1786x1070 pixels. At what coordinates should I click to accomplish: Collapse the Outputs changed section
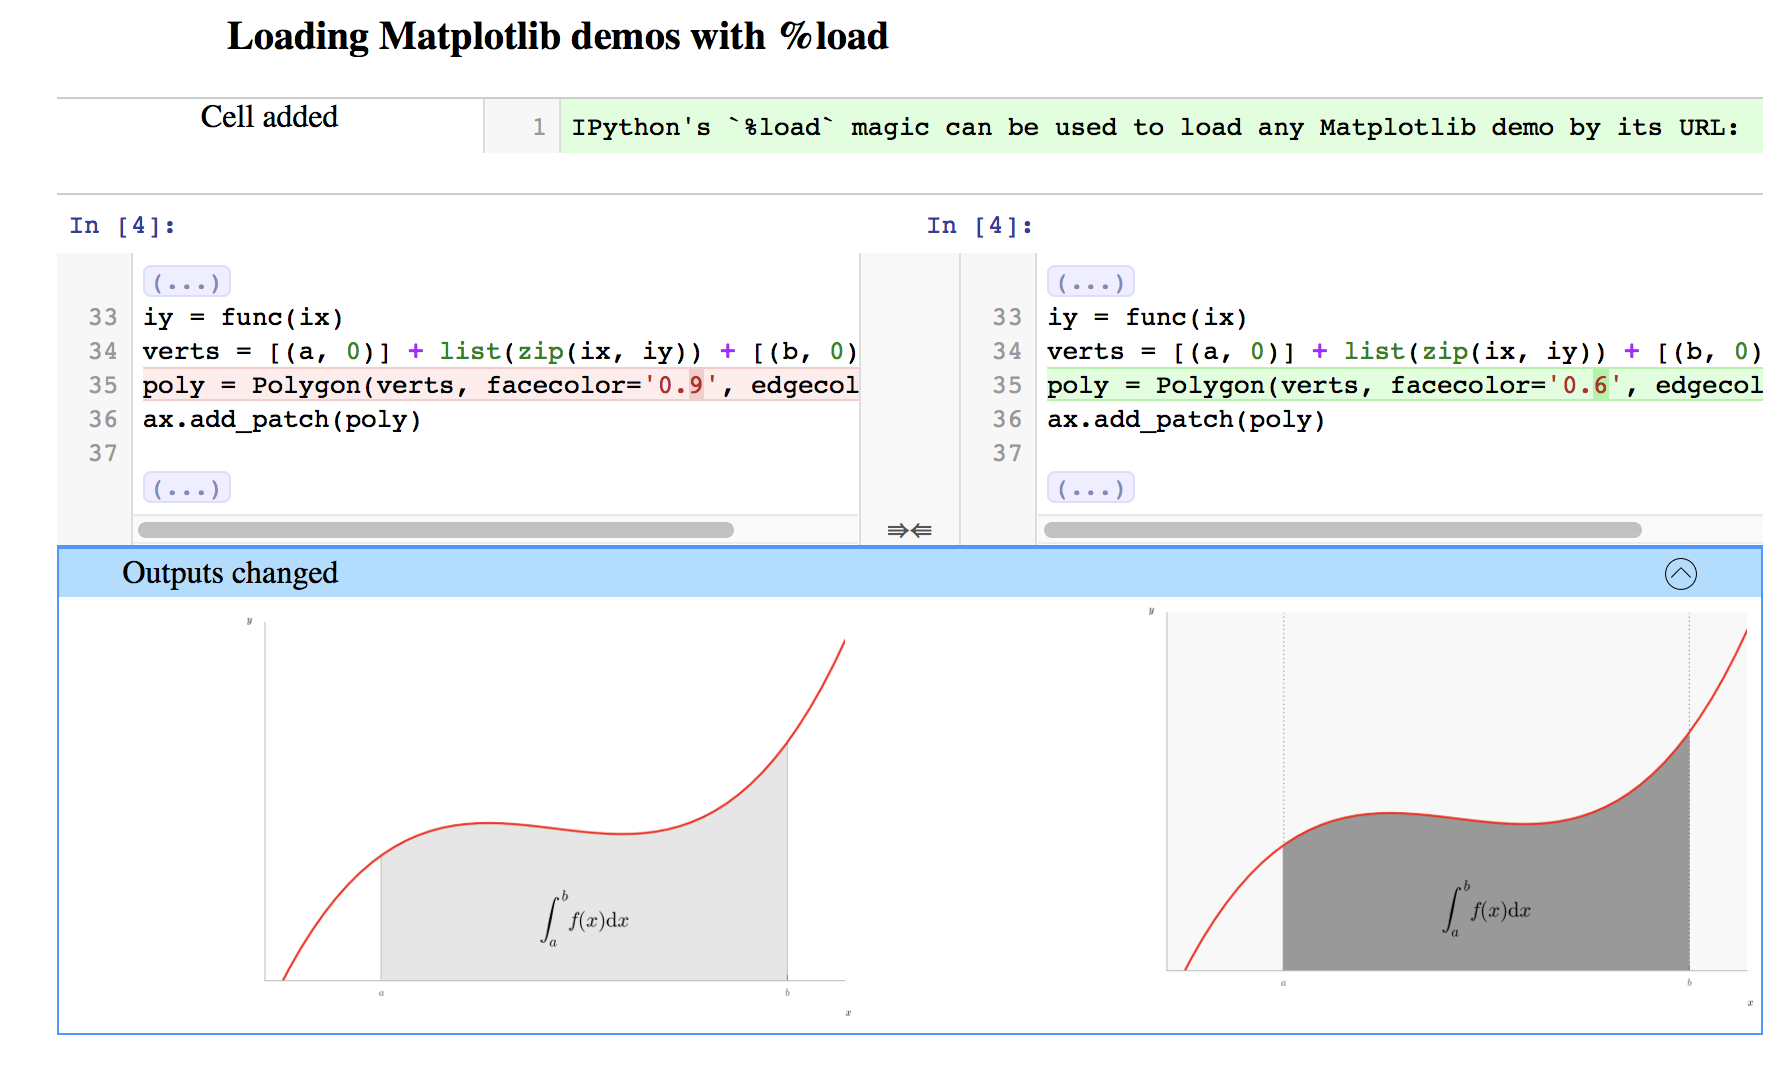point(1680,574)
